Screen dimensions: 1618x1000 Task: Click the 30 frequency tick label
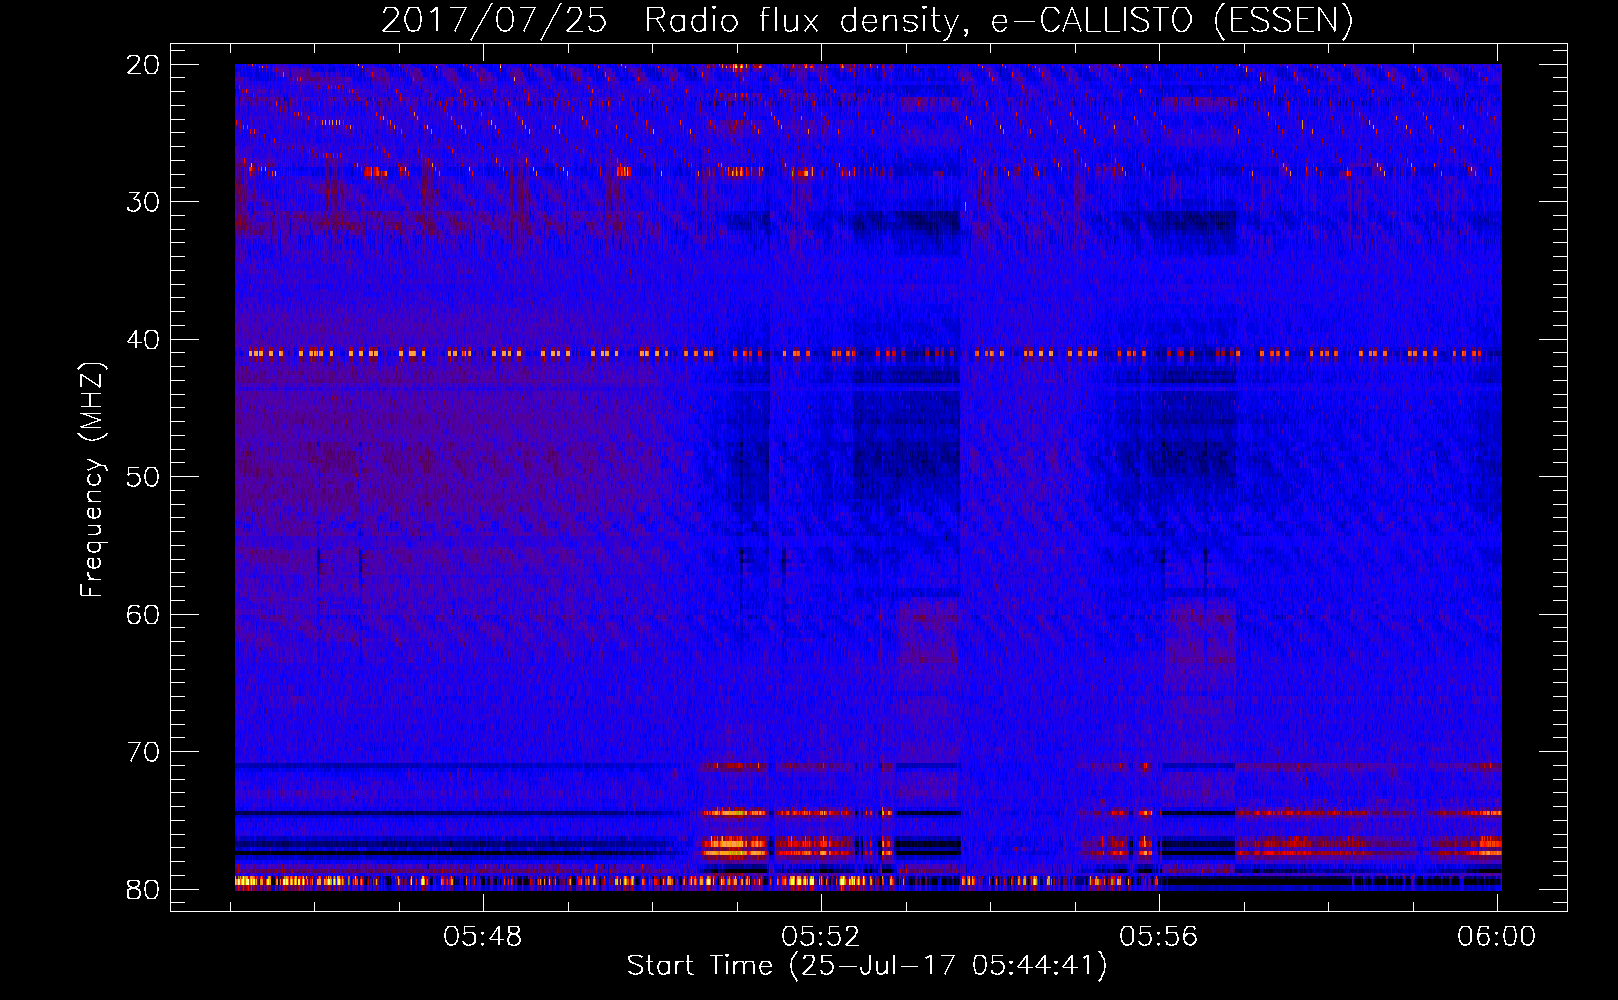pos(143,202)
